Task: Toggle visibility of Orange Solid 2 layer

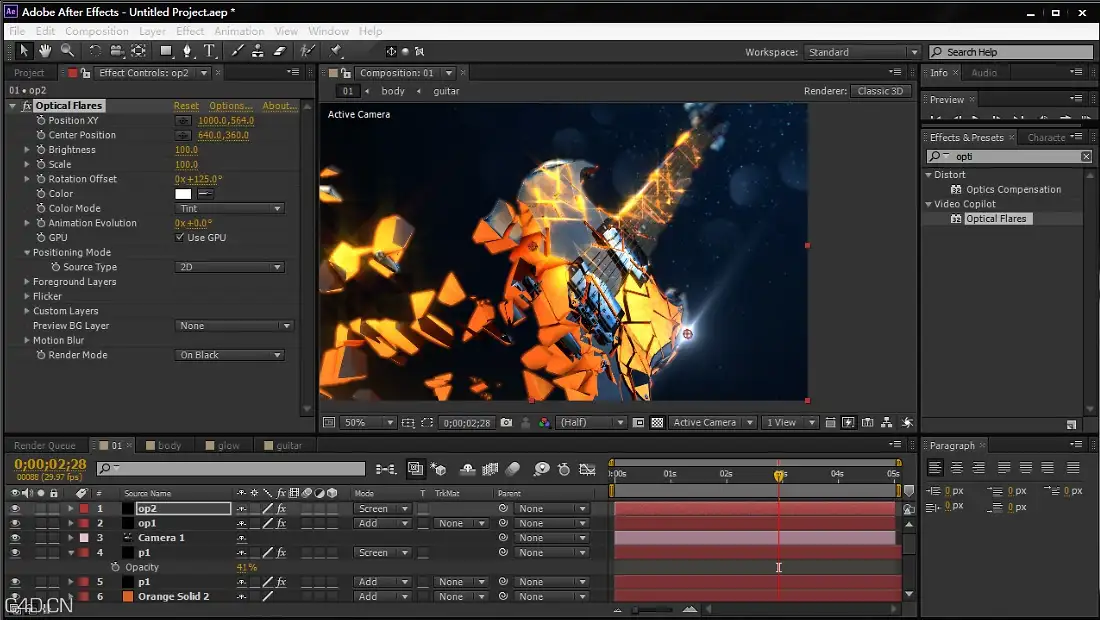Action: point(15,597)
